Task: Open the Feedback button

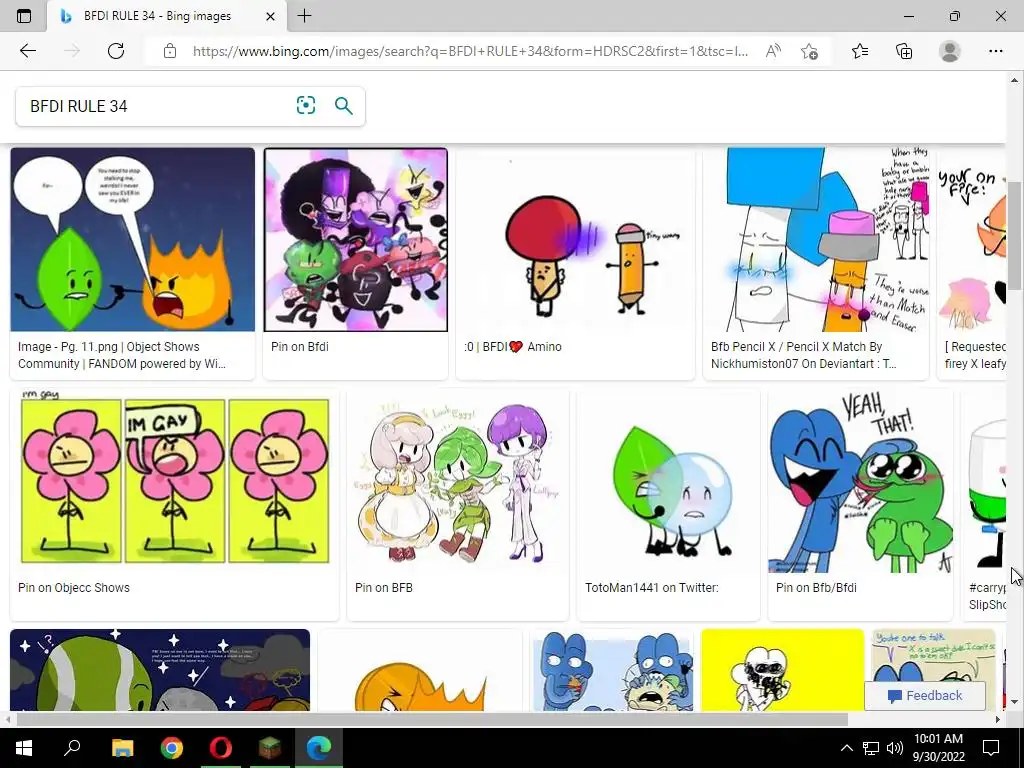Action: pos(925,696)
